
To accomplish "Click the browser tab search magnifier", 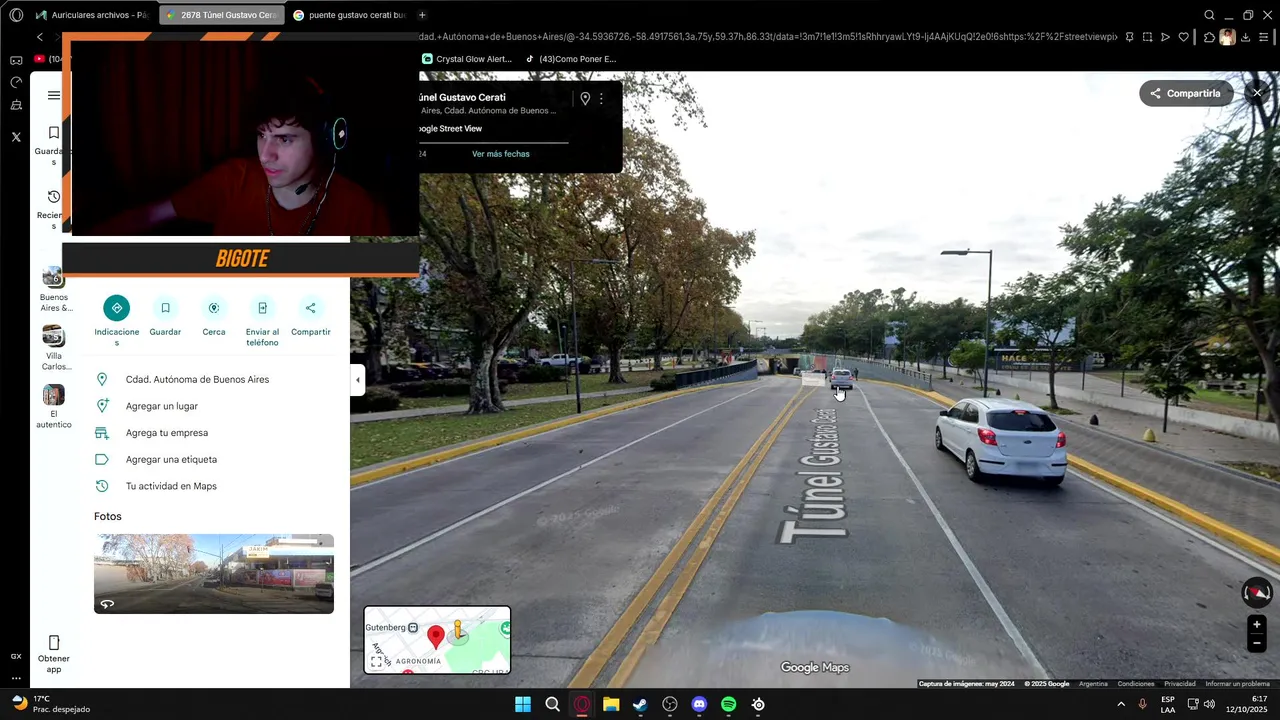I will coord(1209,15).
